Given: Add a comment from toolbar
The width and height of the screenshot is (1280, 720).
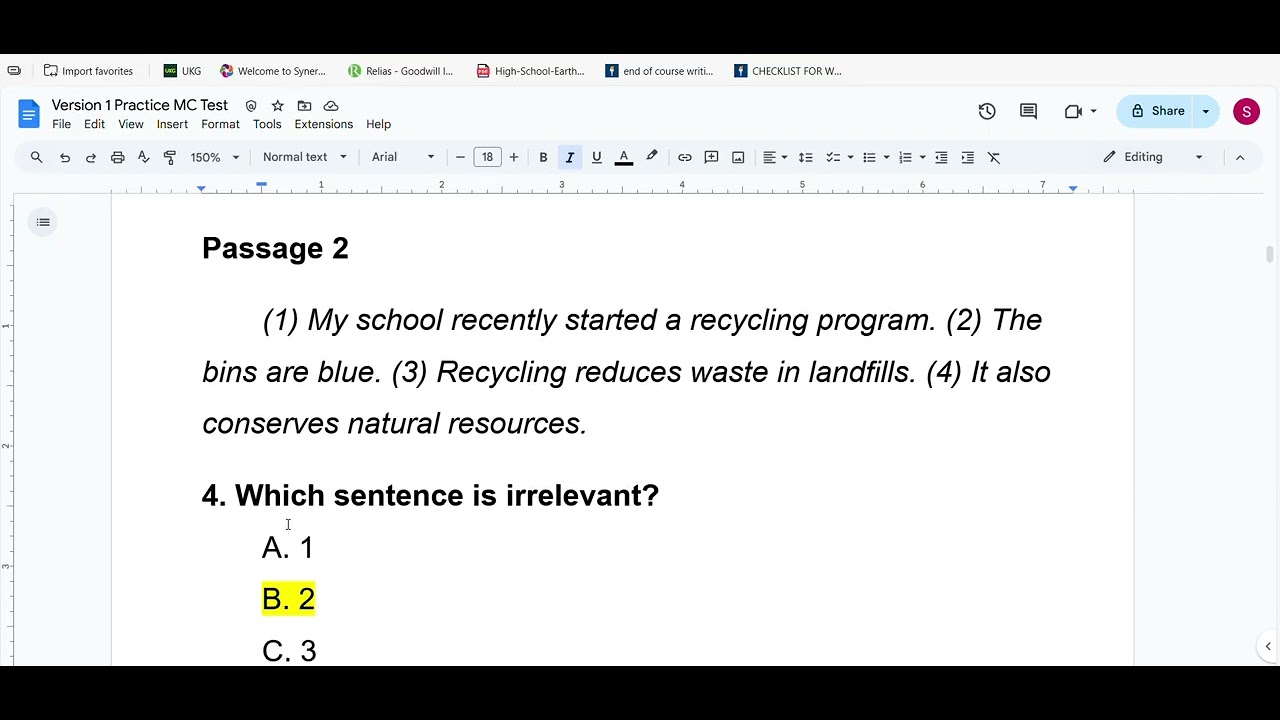Looking at the screenshot, I should pyautogui.click(x=712, y=157).
